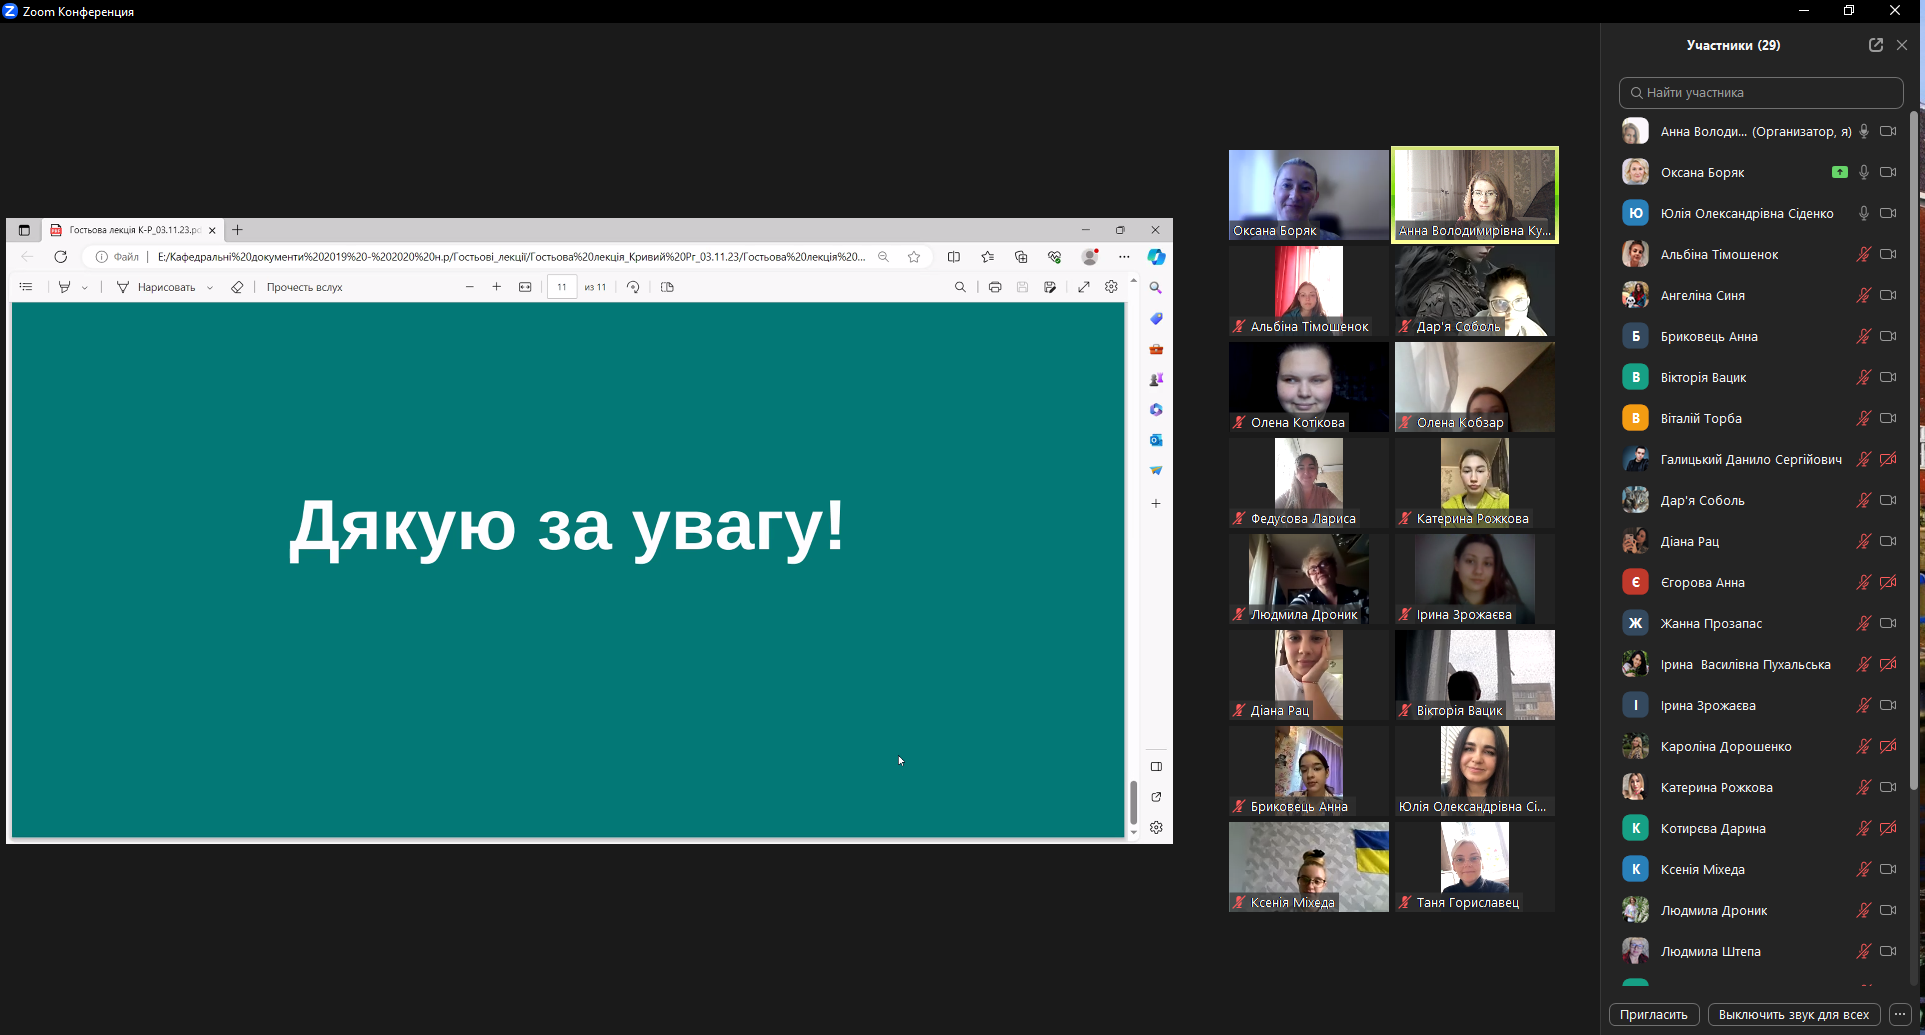Expand the Нарисовать pen options chevron
The height and width of the screenshot is (1035, 1925).
(209, 287)
